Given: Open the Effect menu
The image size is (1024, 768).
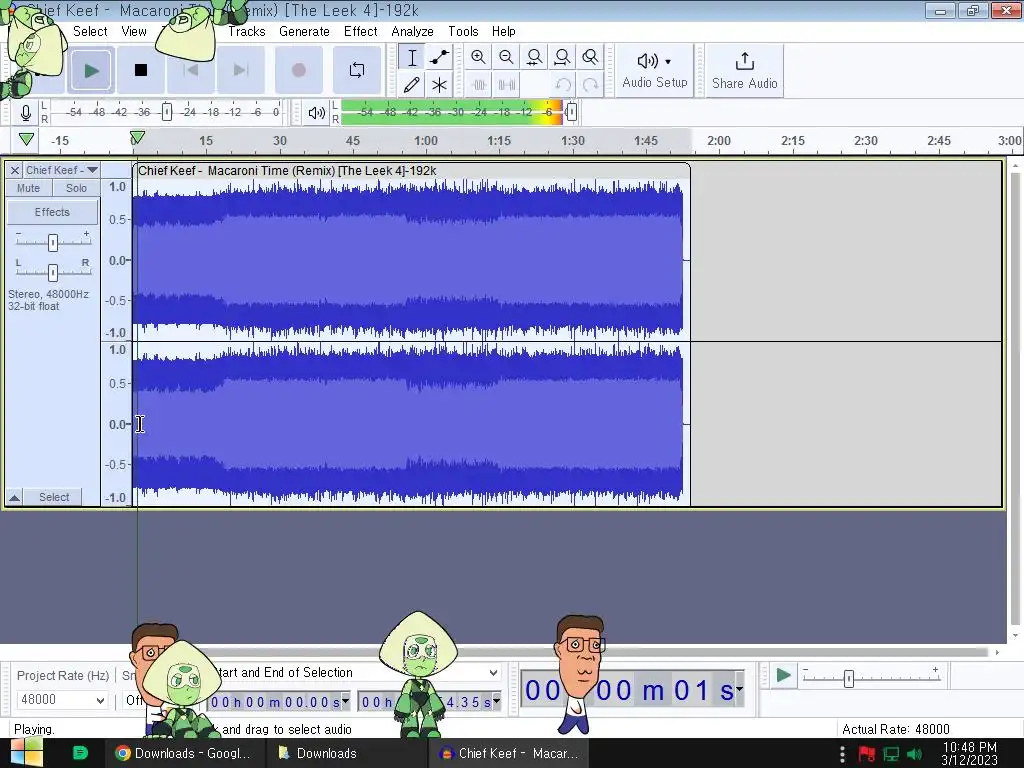Looking at the screenshot, I should [360, 31].
